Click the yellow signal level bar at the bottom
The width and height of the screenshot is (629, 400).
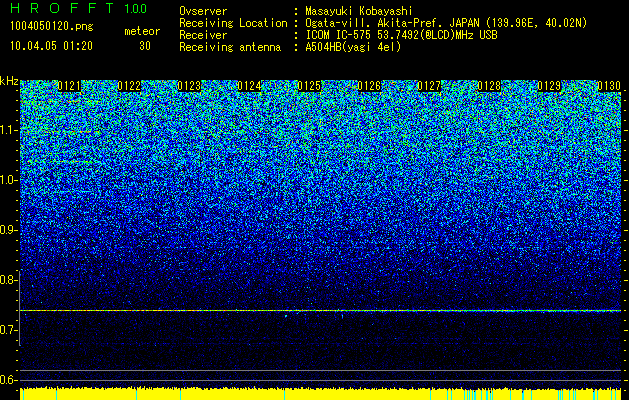(321, 394)
